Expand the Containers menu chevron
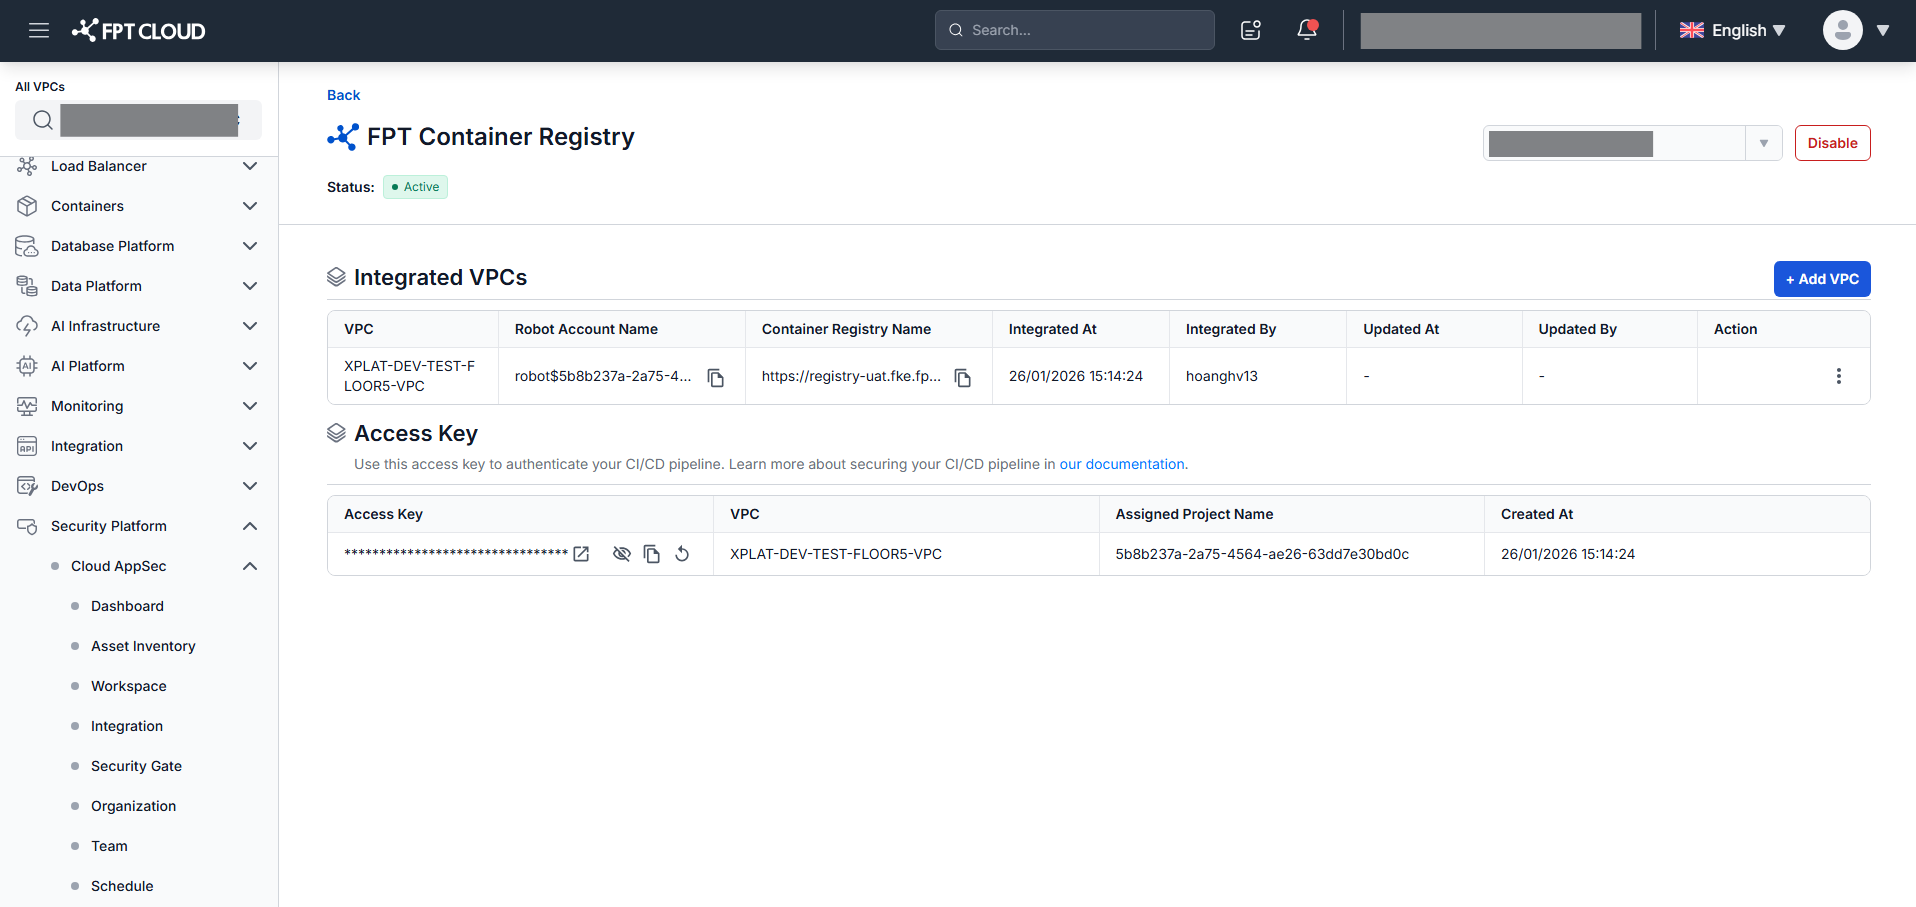 [250, 206]
